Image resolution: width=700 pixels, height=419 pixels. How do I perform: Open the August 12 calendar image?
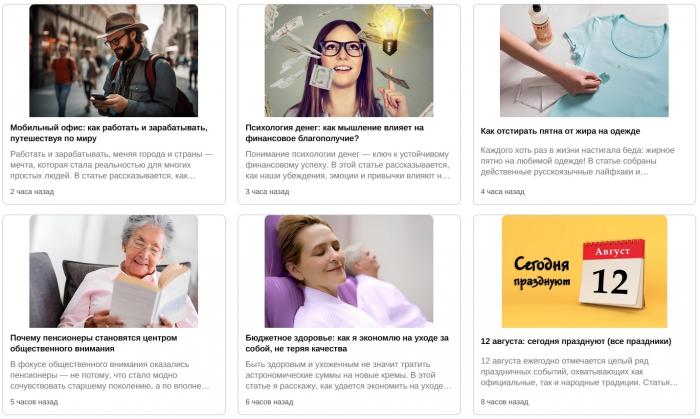tap(584, 271)
